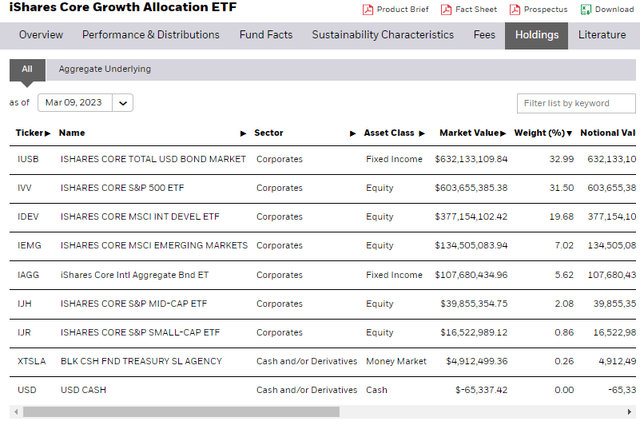Select the IJH ticker cell
640x421 pixels.
[24, 304]
